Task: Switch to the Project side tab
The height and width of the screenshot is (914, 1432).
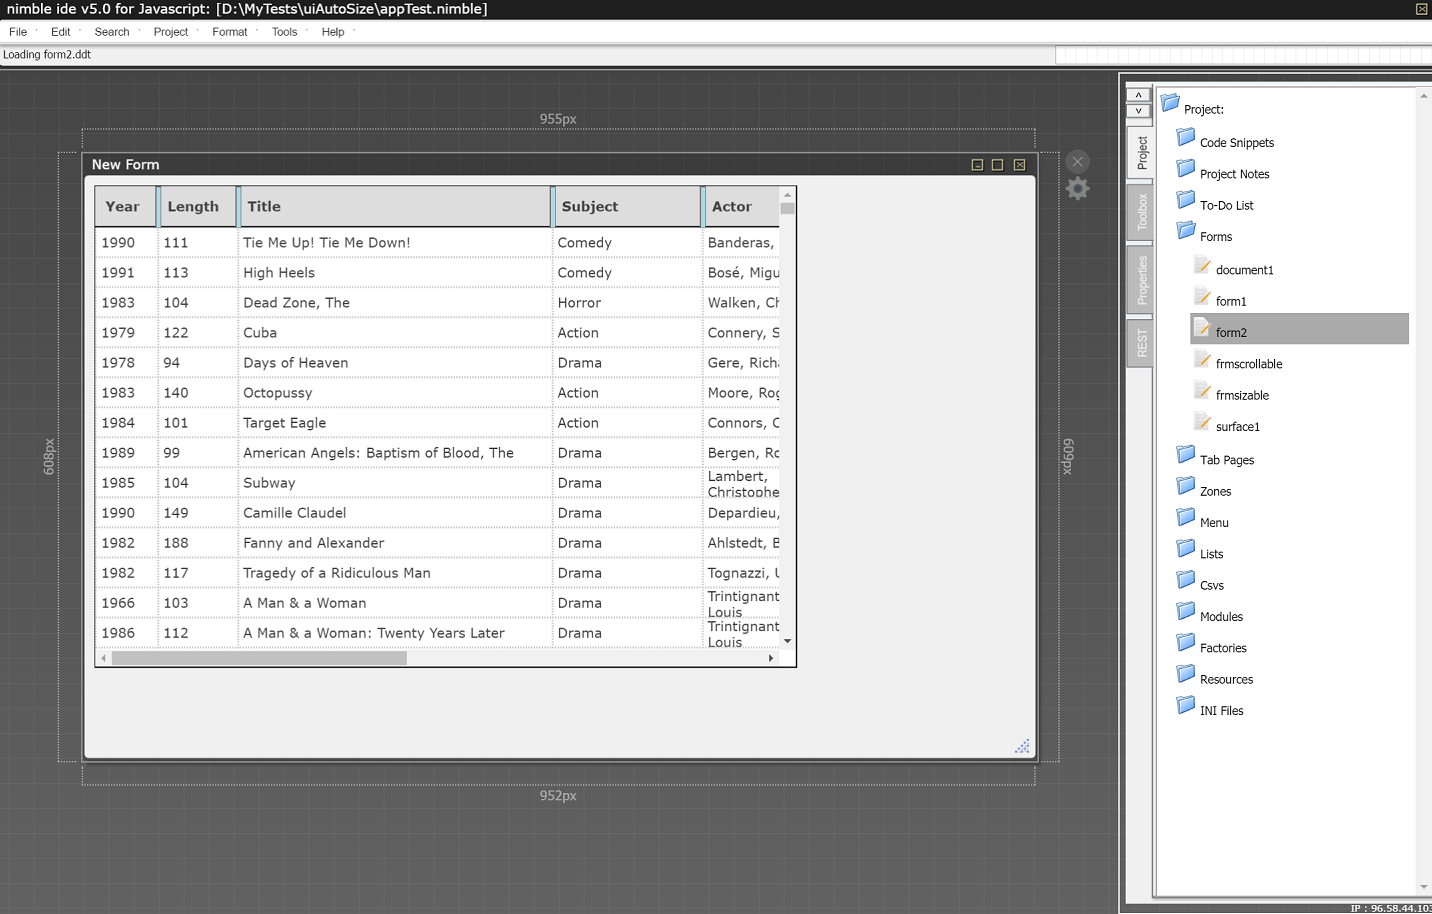Action: click(x=1141, y=152)
